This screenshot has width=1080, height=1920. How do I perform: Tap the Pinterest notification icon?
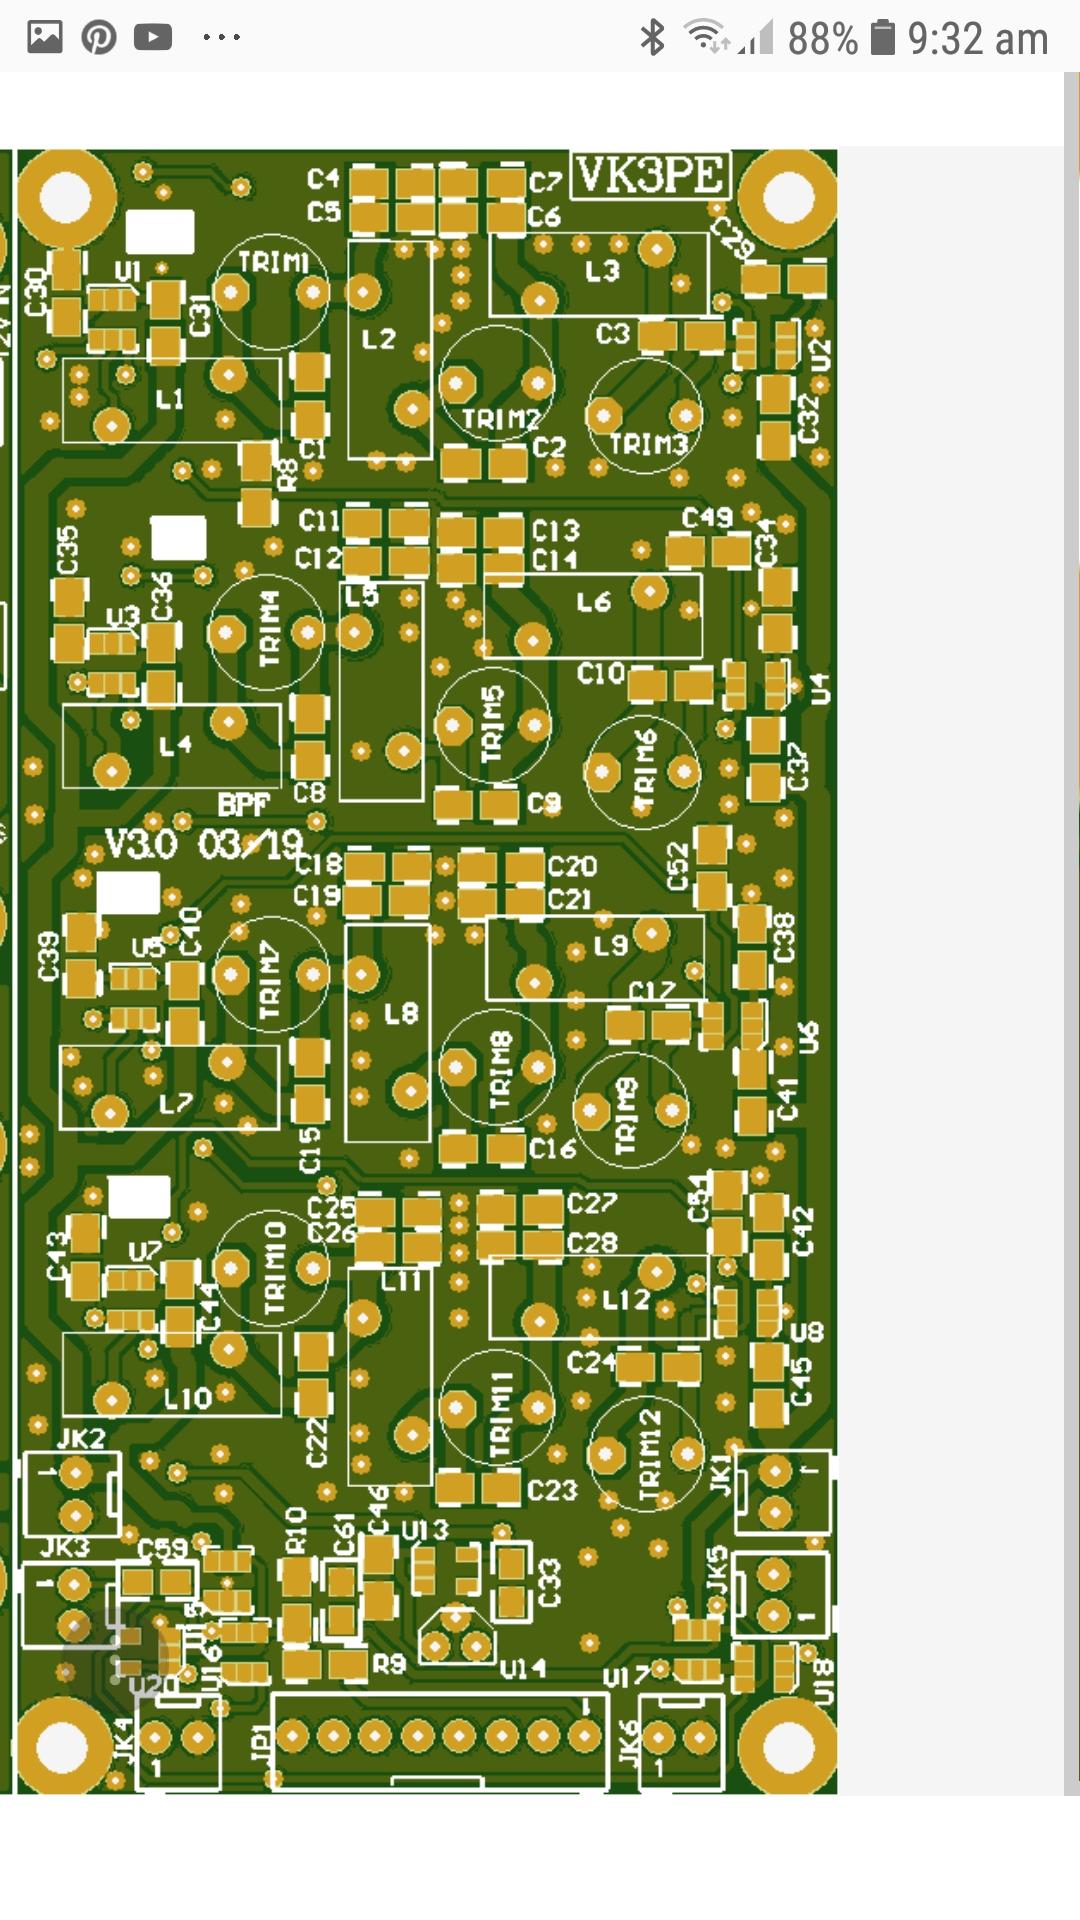tap(98, 38)
